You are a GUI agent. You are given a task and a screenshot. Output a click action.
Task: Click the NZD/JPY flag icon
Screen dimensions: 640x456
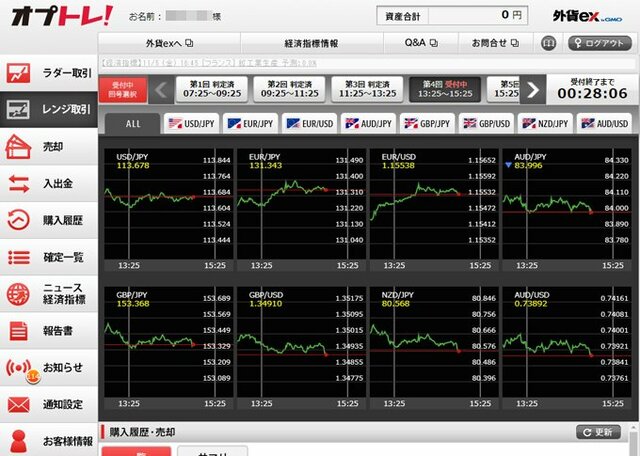(x=529, y=123)
